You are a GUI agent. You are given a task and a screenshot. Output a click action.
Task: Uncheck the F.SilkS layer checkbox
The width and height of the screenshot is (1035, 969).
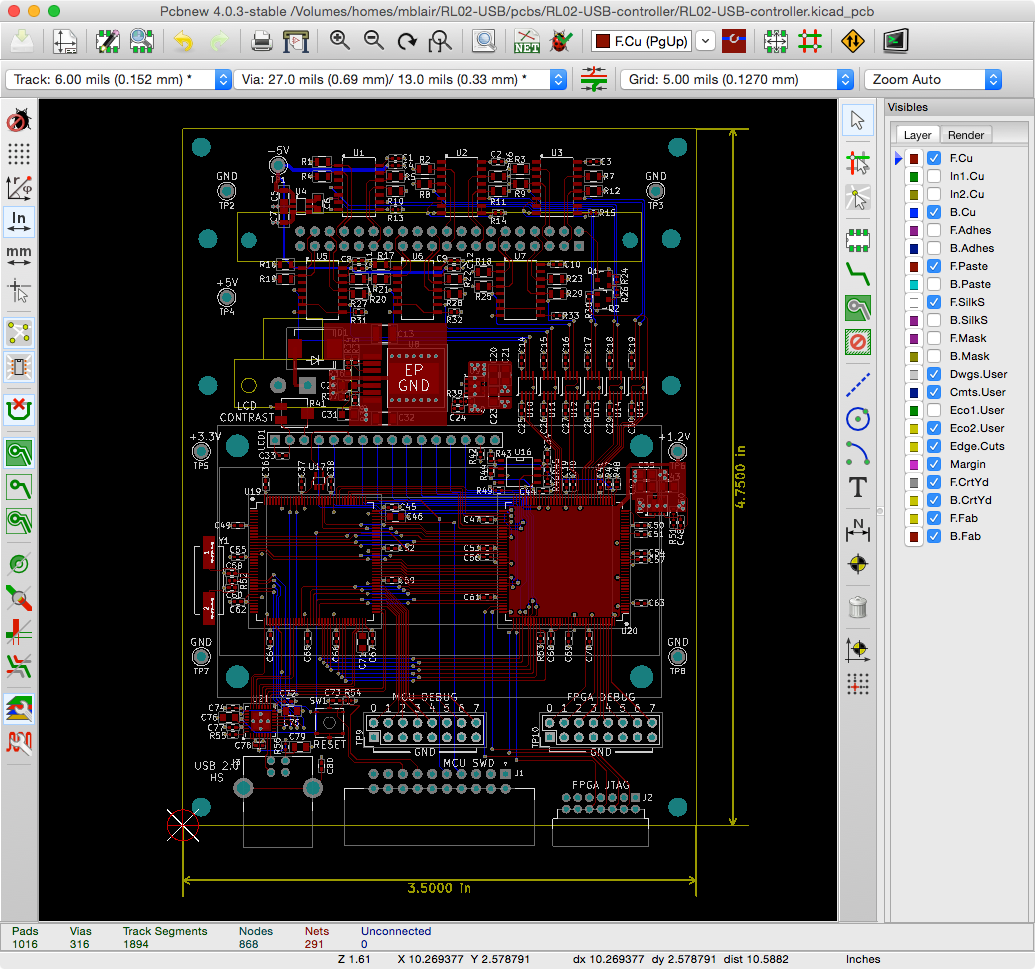[x=933, y=302]
